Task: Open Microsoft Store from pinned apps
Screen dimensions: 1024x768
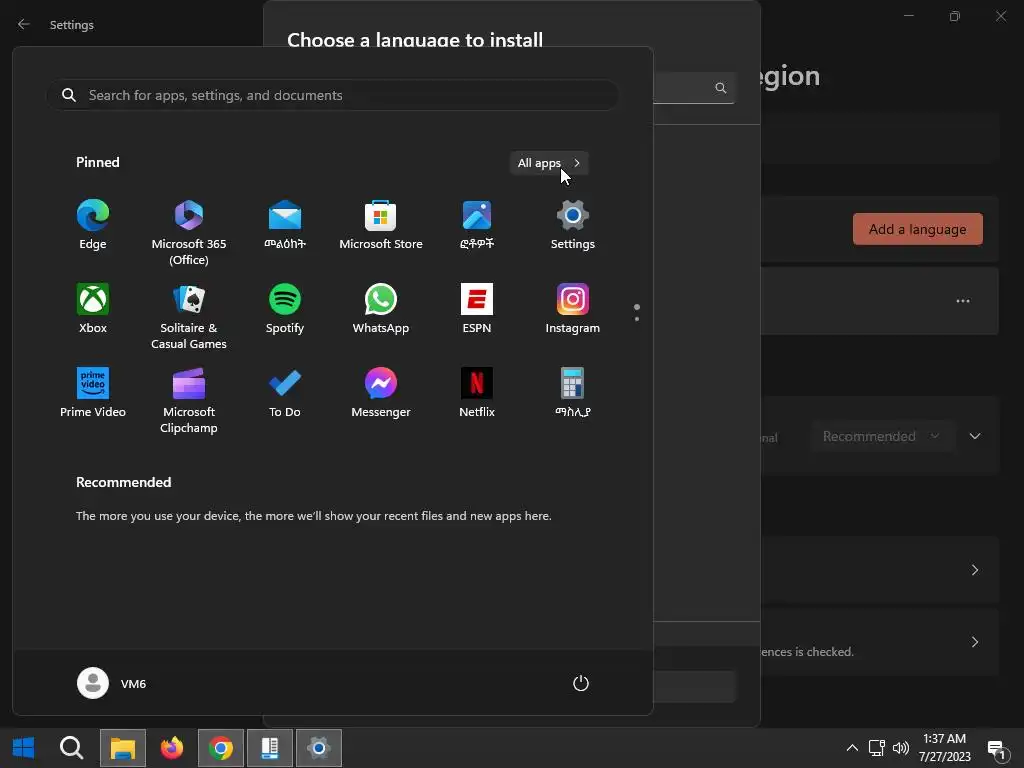Action: coord(381,225)
